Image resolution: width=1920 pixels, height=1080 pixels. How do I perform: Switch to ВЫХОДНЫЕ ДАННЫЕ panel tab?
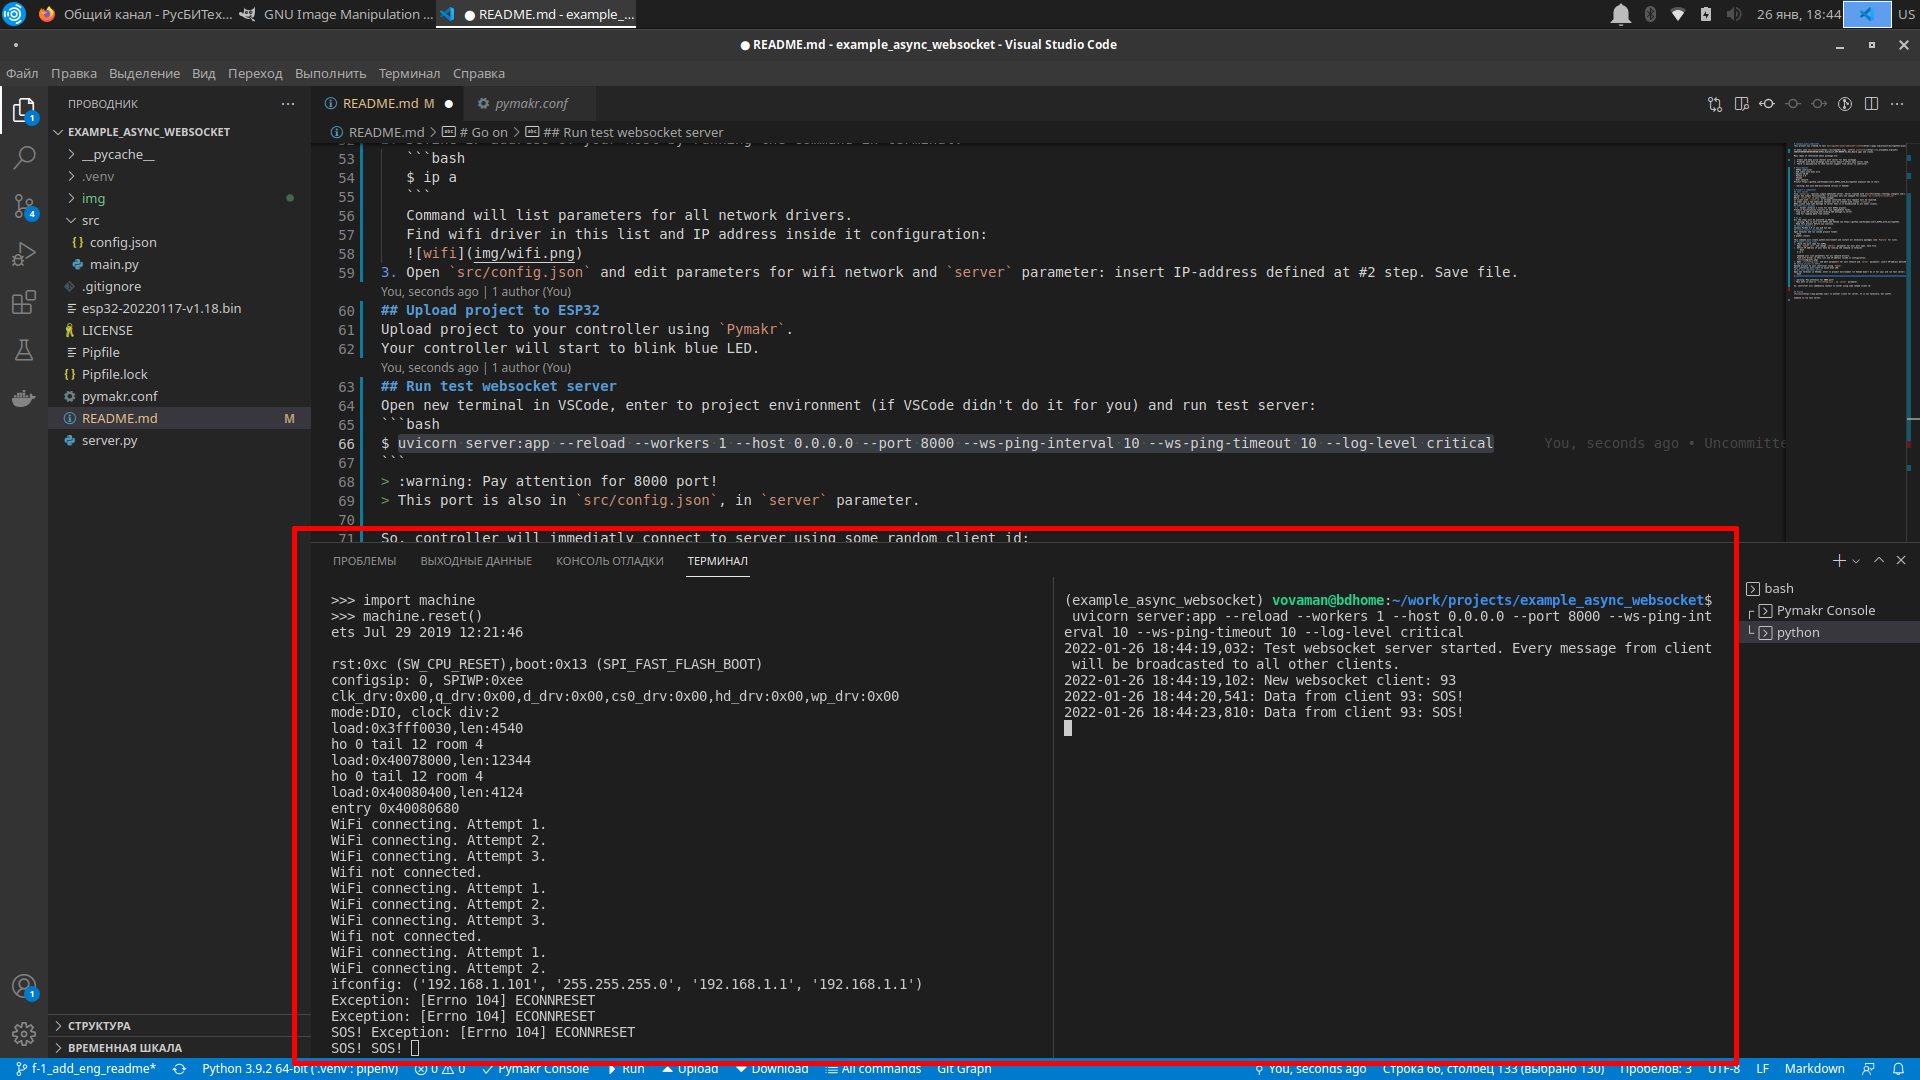pos(476,561)
